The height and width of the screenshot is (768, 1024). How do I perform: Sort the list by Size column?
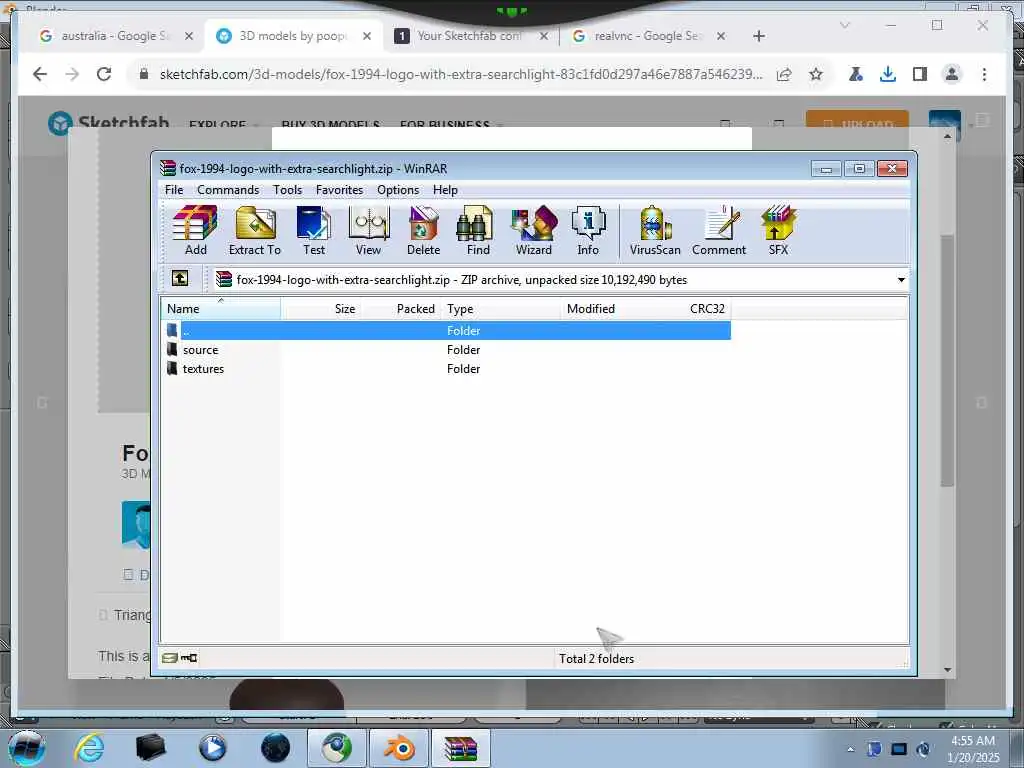coord(321,309)
